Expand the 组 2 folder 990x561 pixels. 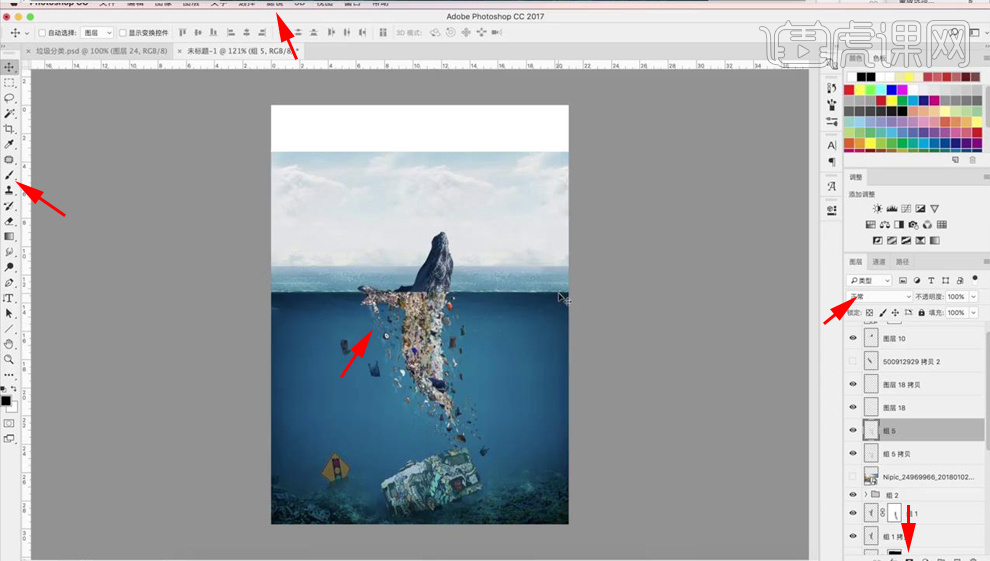point(866,495)
